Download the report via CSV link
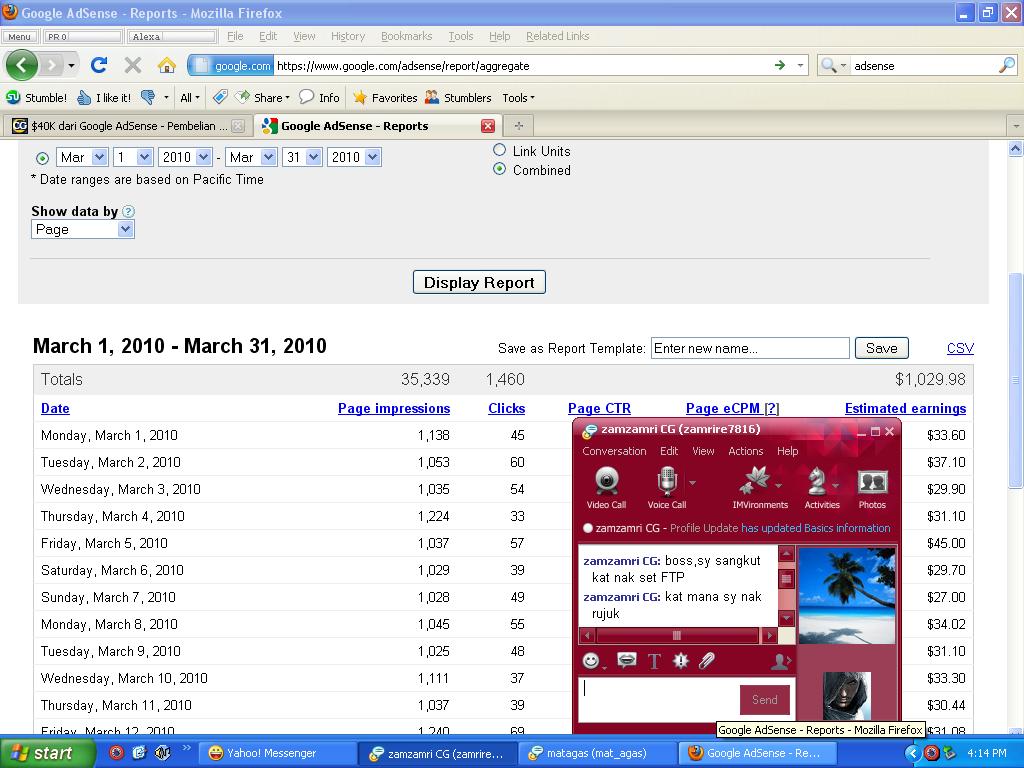1024x768 pixels. point(960,348)
